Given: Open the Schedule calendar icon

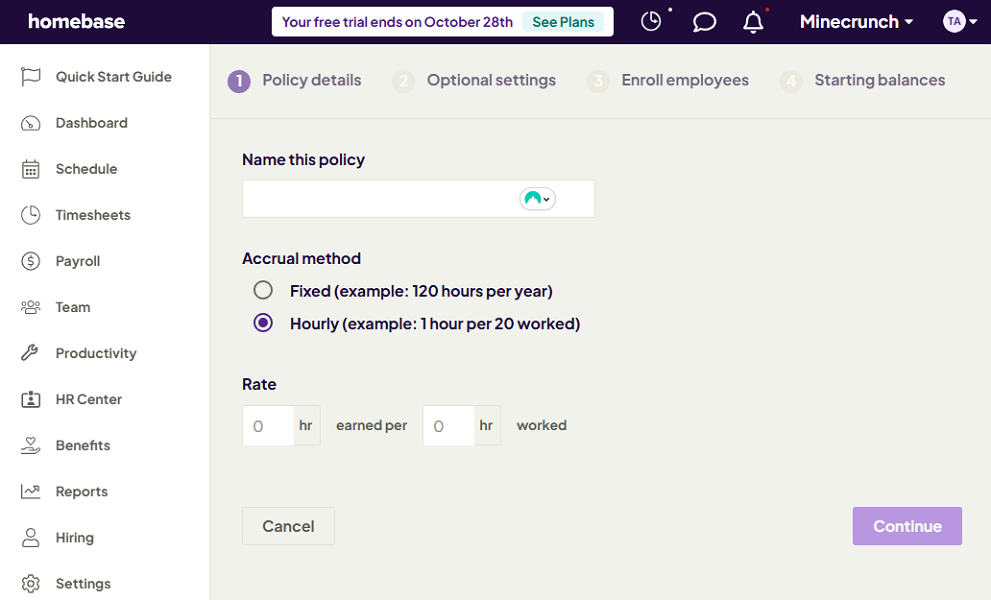Looking at the screenshot, I should (x=31, y=168).
